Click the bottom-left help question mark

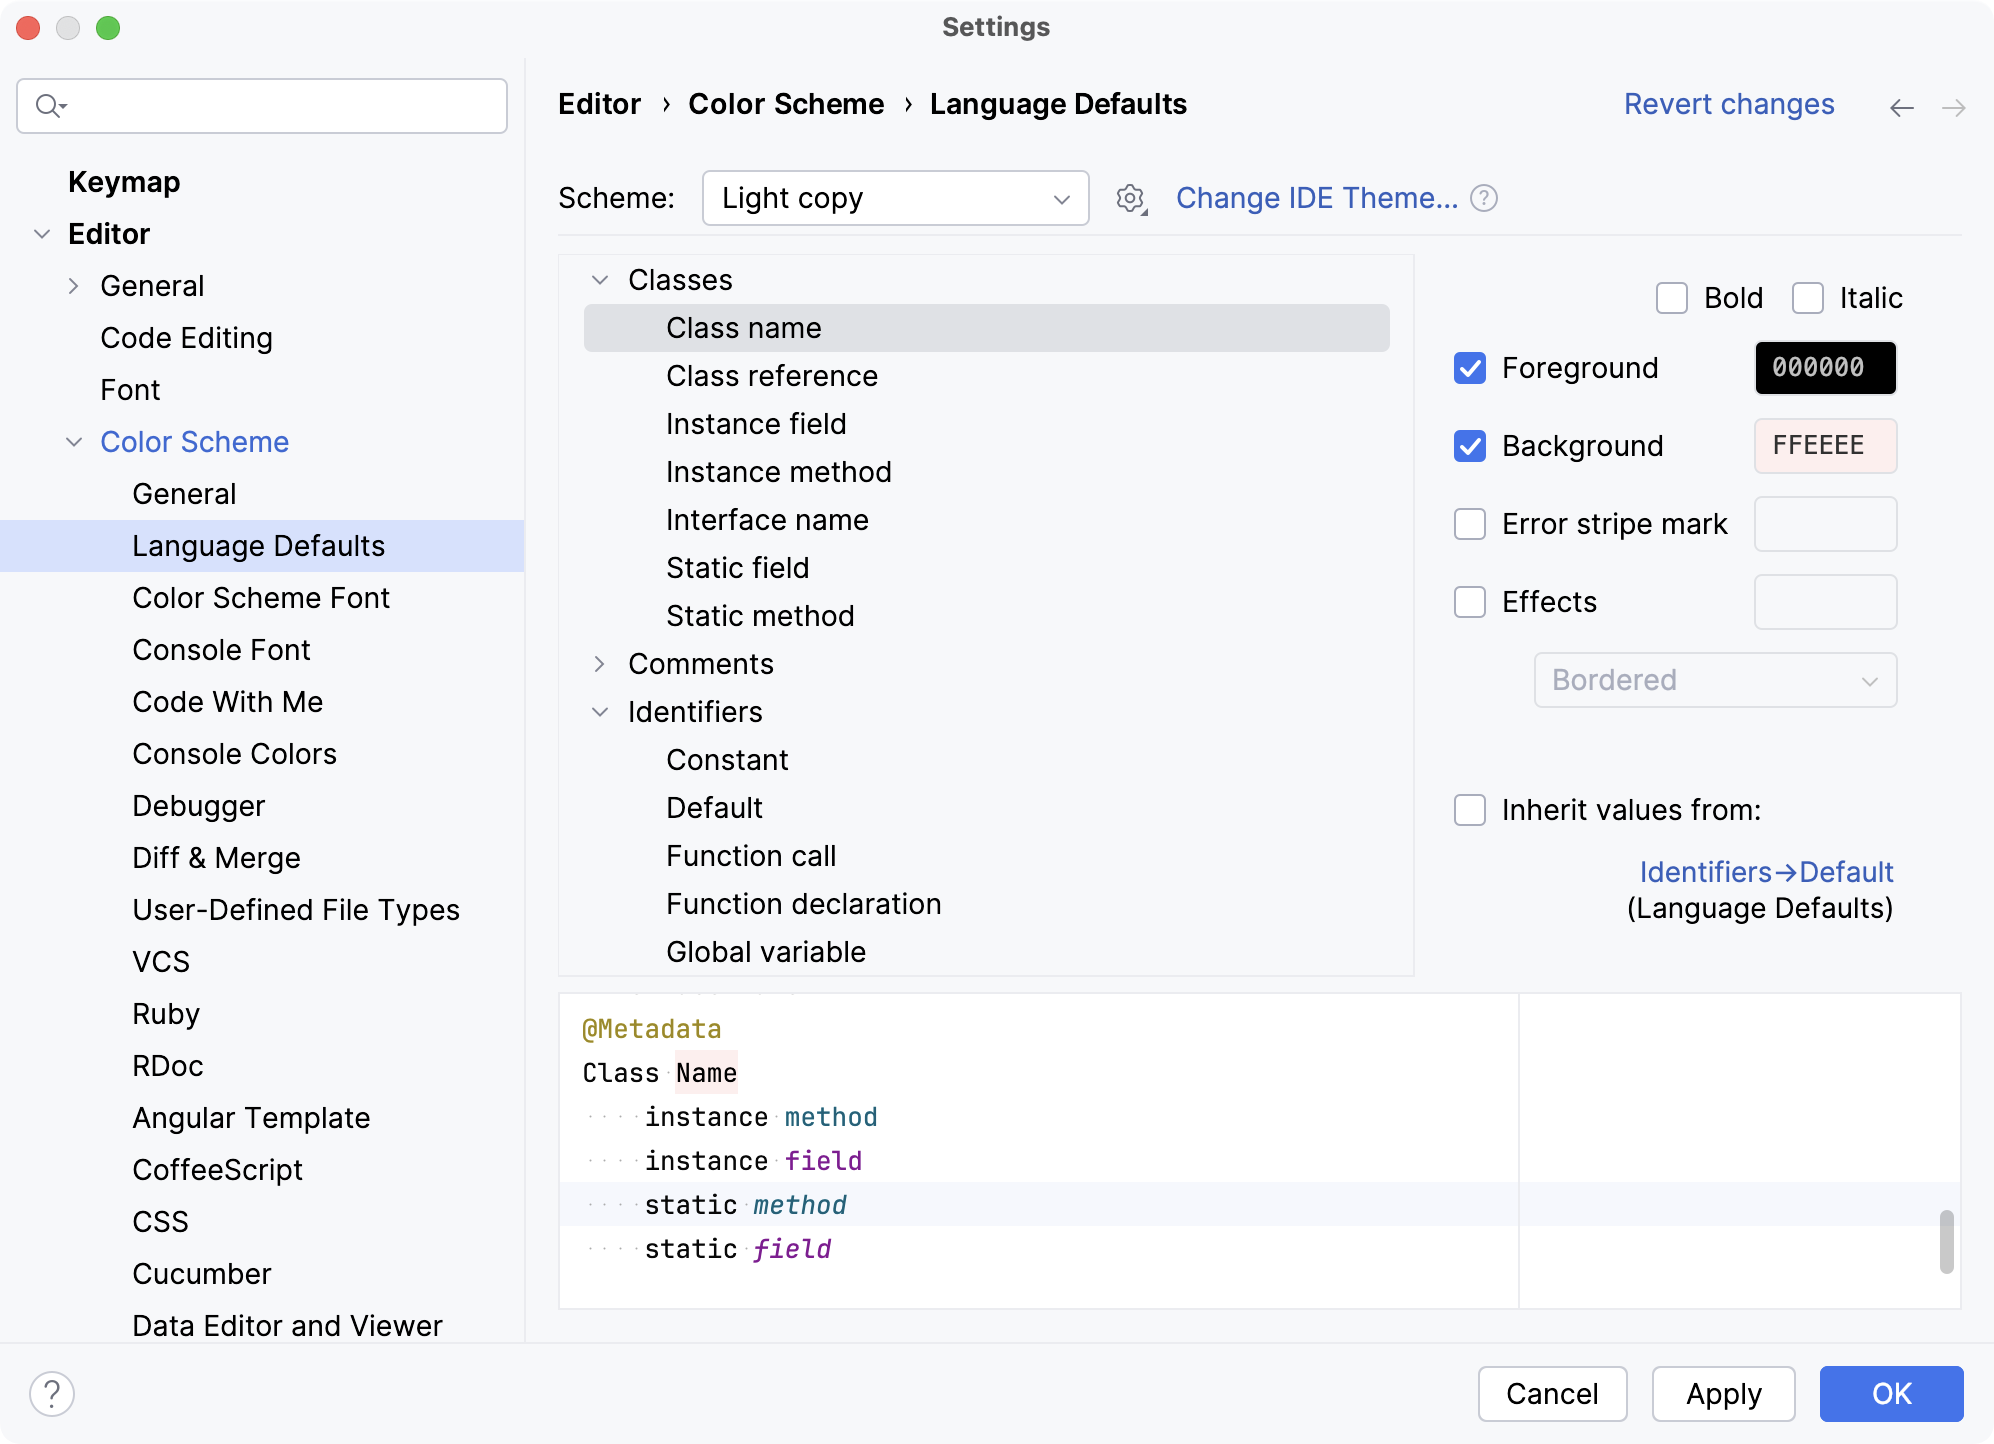[53, 1393]
